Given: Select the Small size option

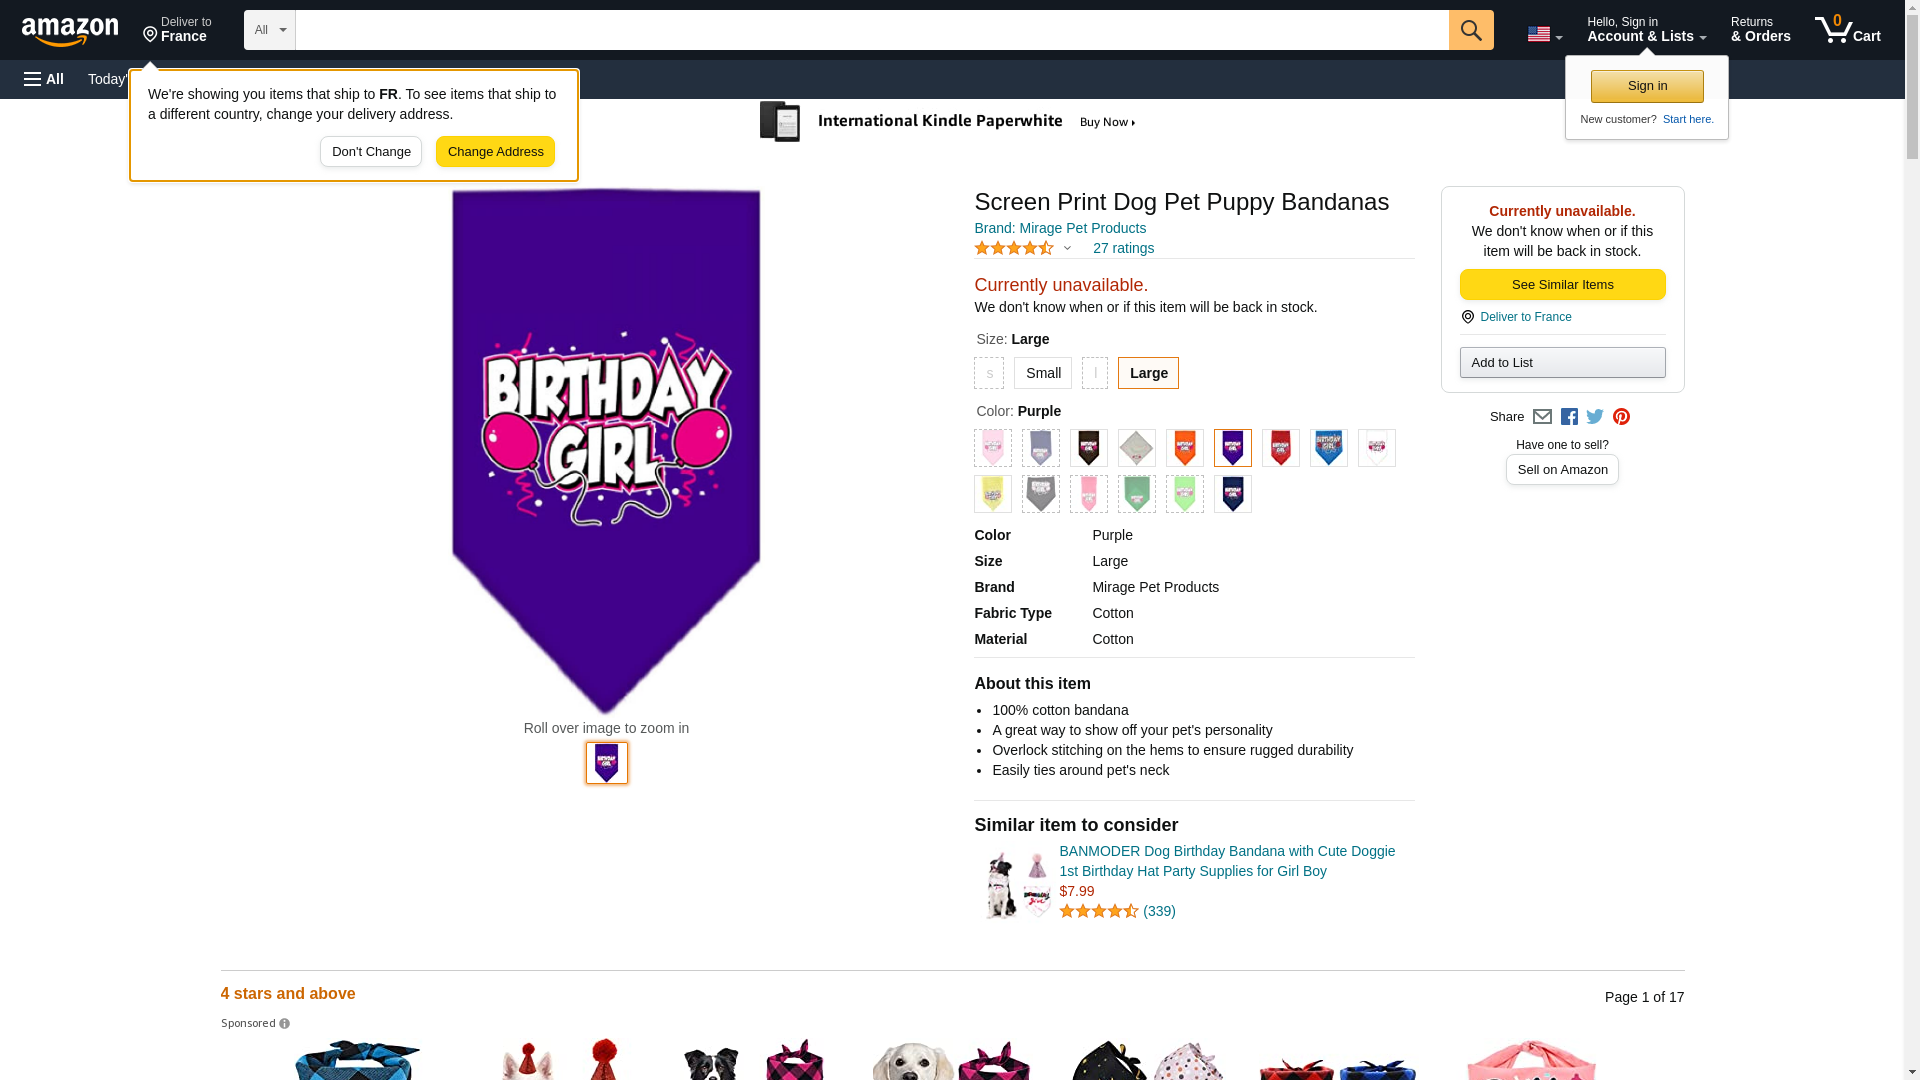Looking at the screenshot, I should point(1042,373).
